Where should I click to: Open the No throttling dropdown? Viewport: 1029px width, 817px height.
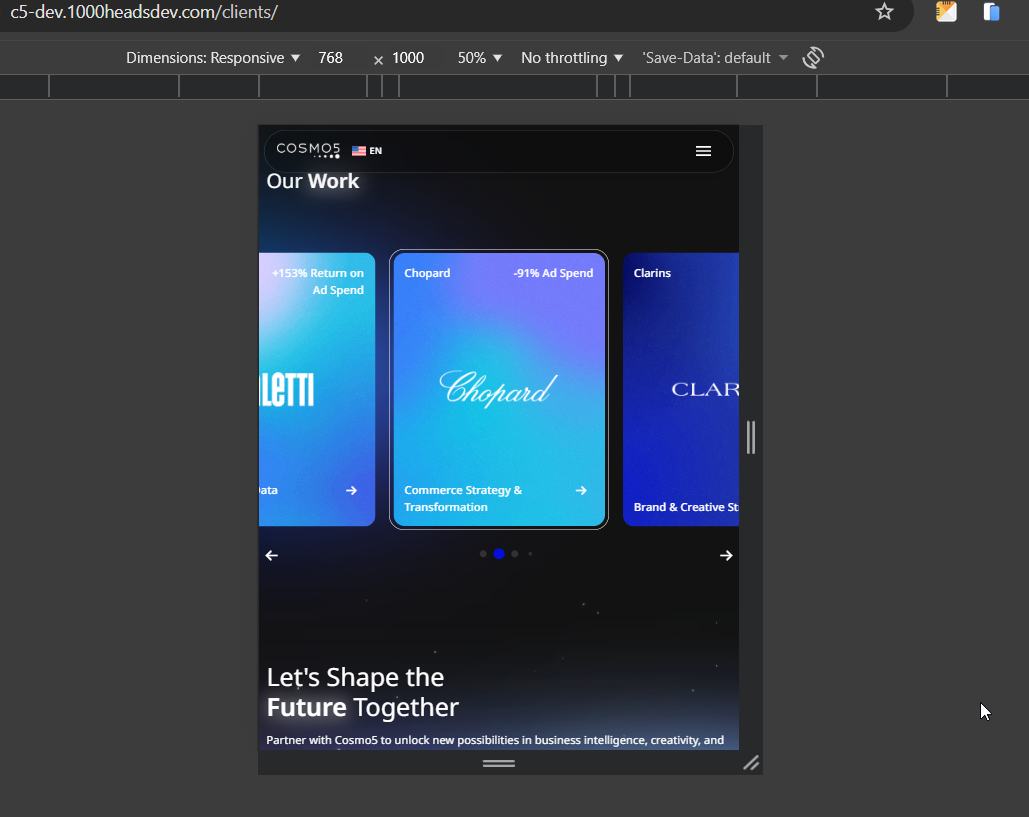coord(572,58)
